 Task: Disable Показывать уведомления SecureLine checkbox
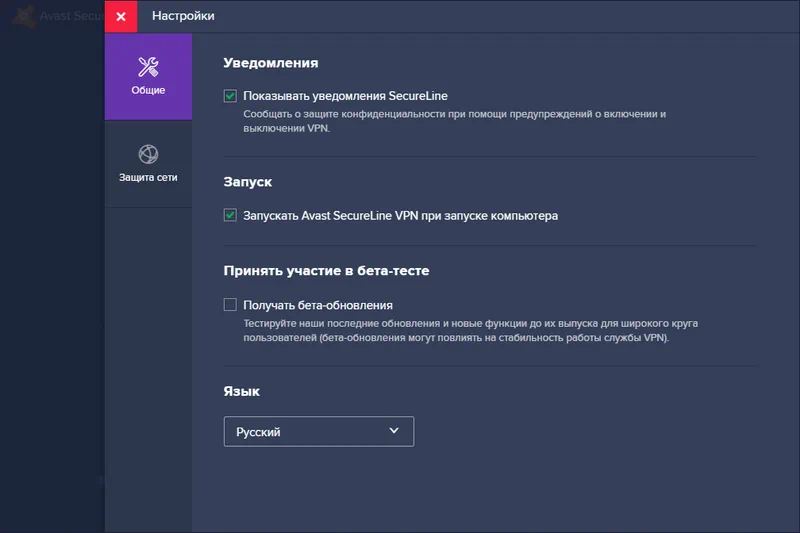[230, 96]
